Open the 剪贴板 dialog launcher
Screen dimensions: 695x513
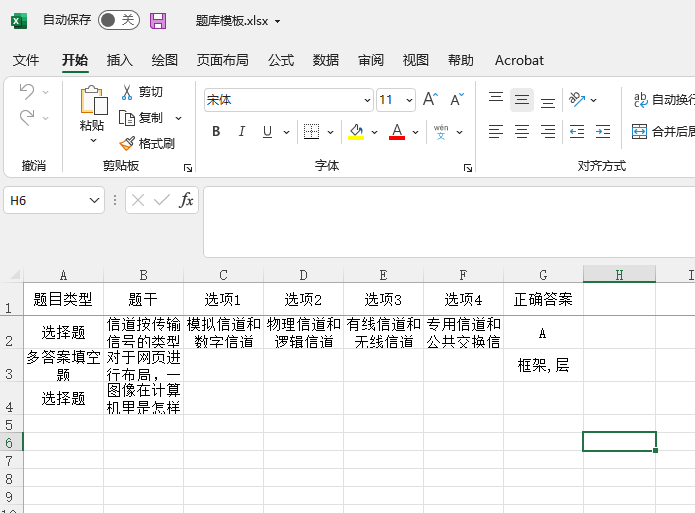pos(188,168)
